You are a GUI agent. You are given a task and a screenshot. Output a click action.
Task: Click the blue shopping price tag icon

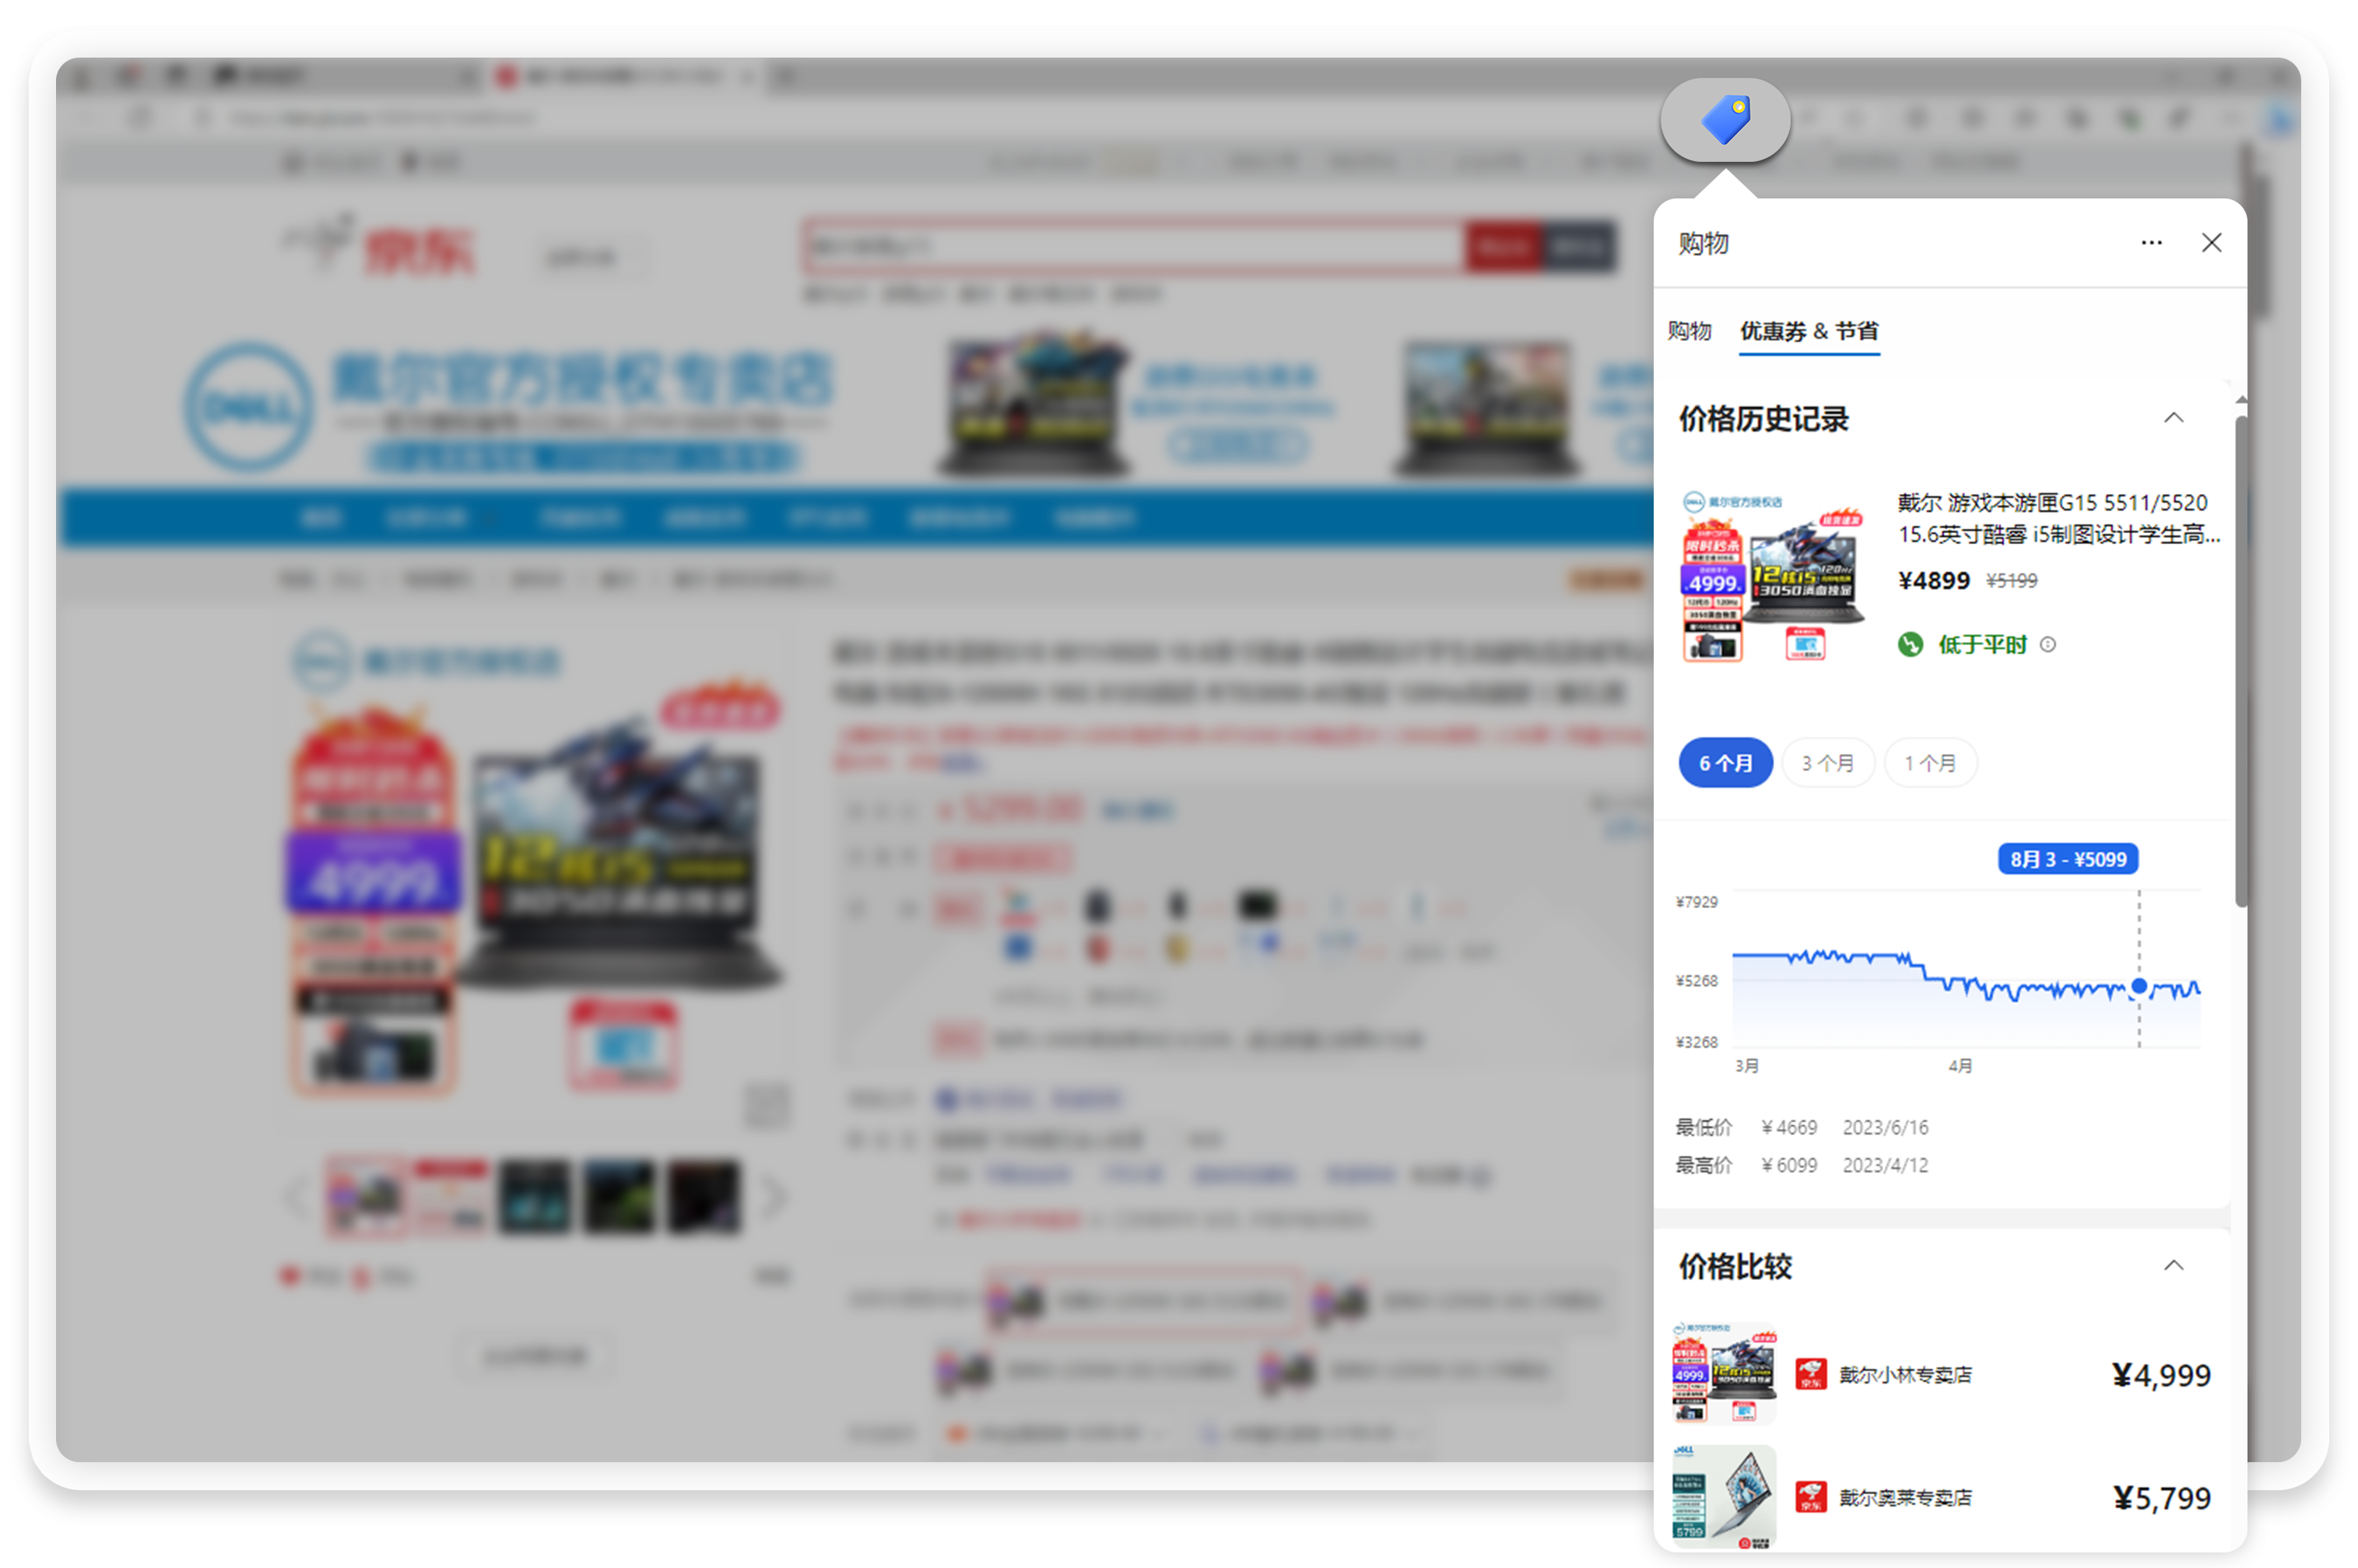tap(1725, 120)
